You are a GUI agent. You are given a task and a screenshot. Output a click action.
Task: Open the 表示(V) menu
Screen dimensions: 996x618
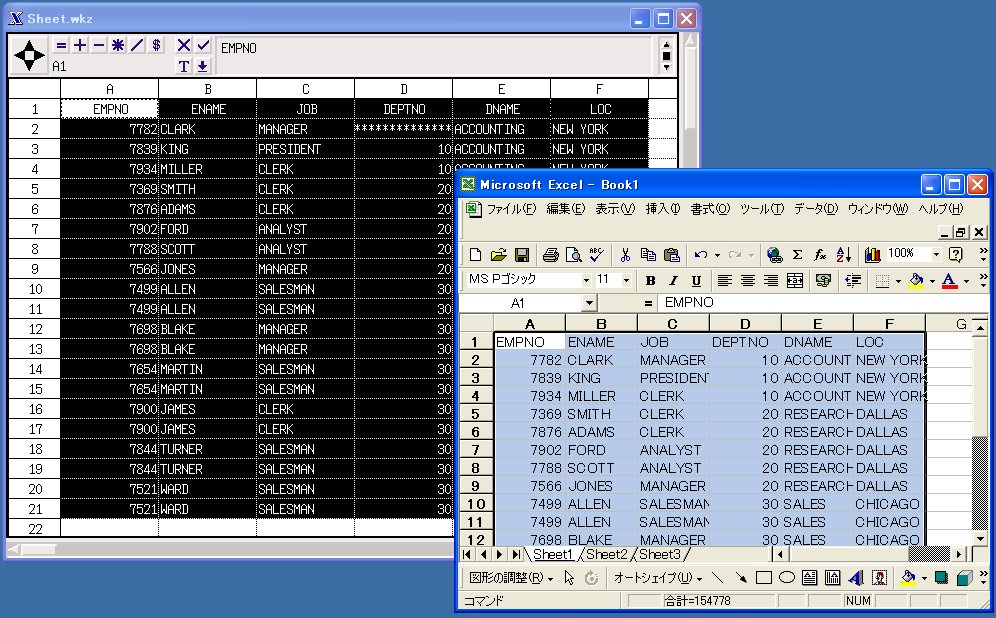point(615,209)
